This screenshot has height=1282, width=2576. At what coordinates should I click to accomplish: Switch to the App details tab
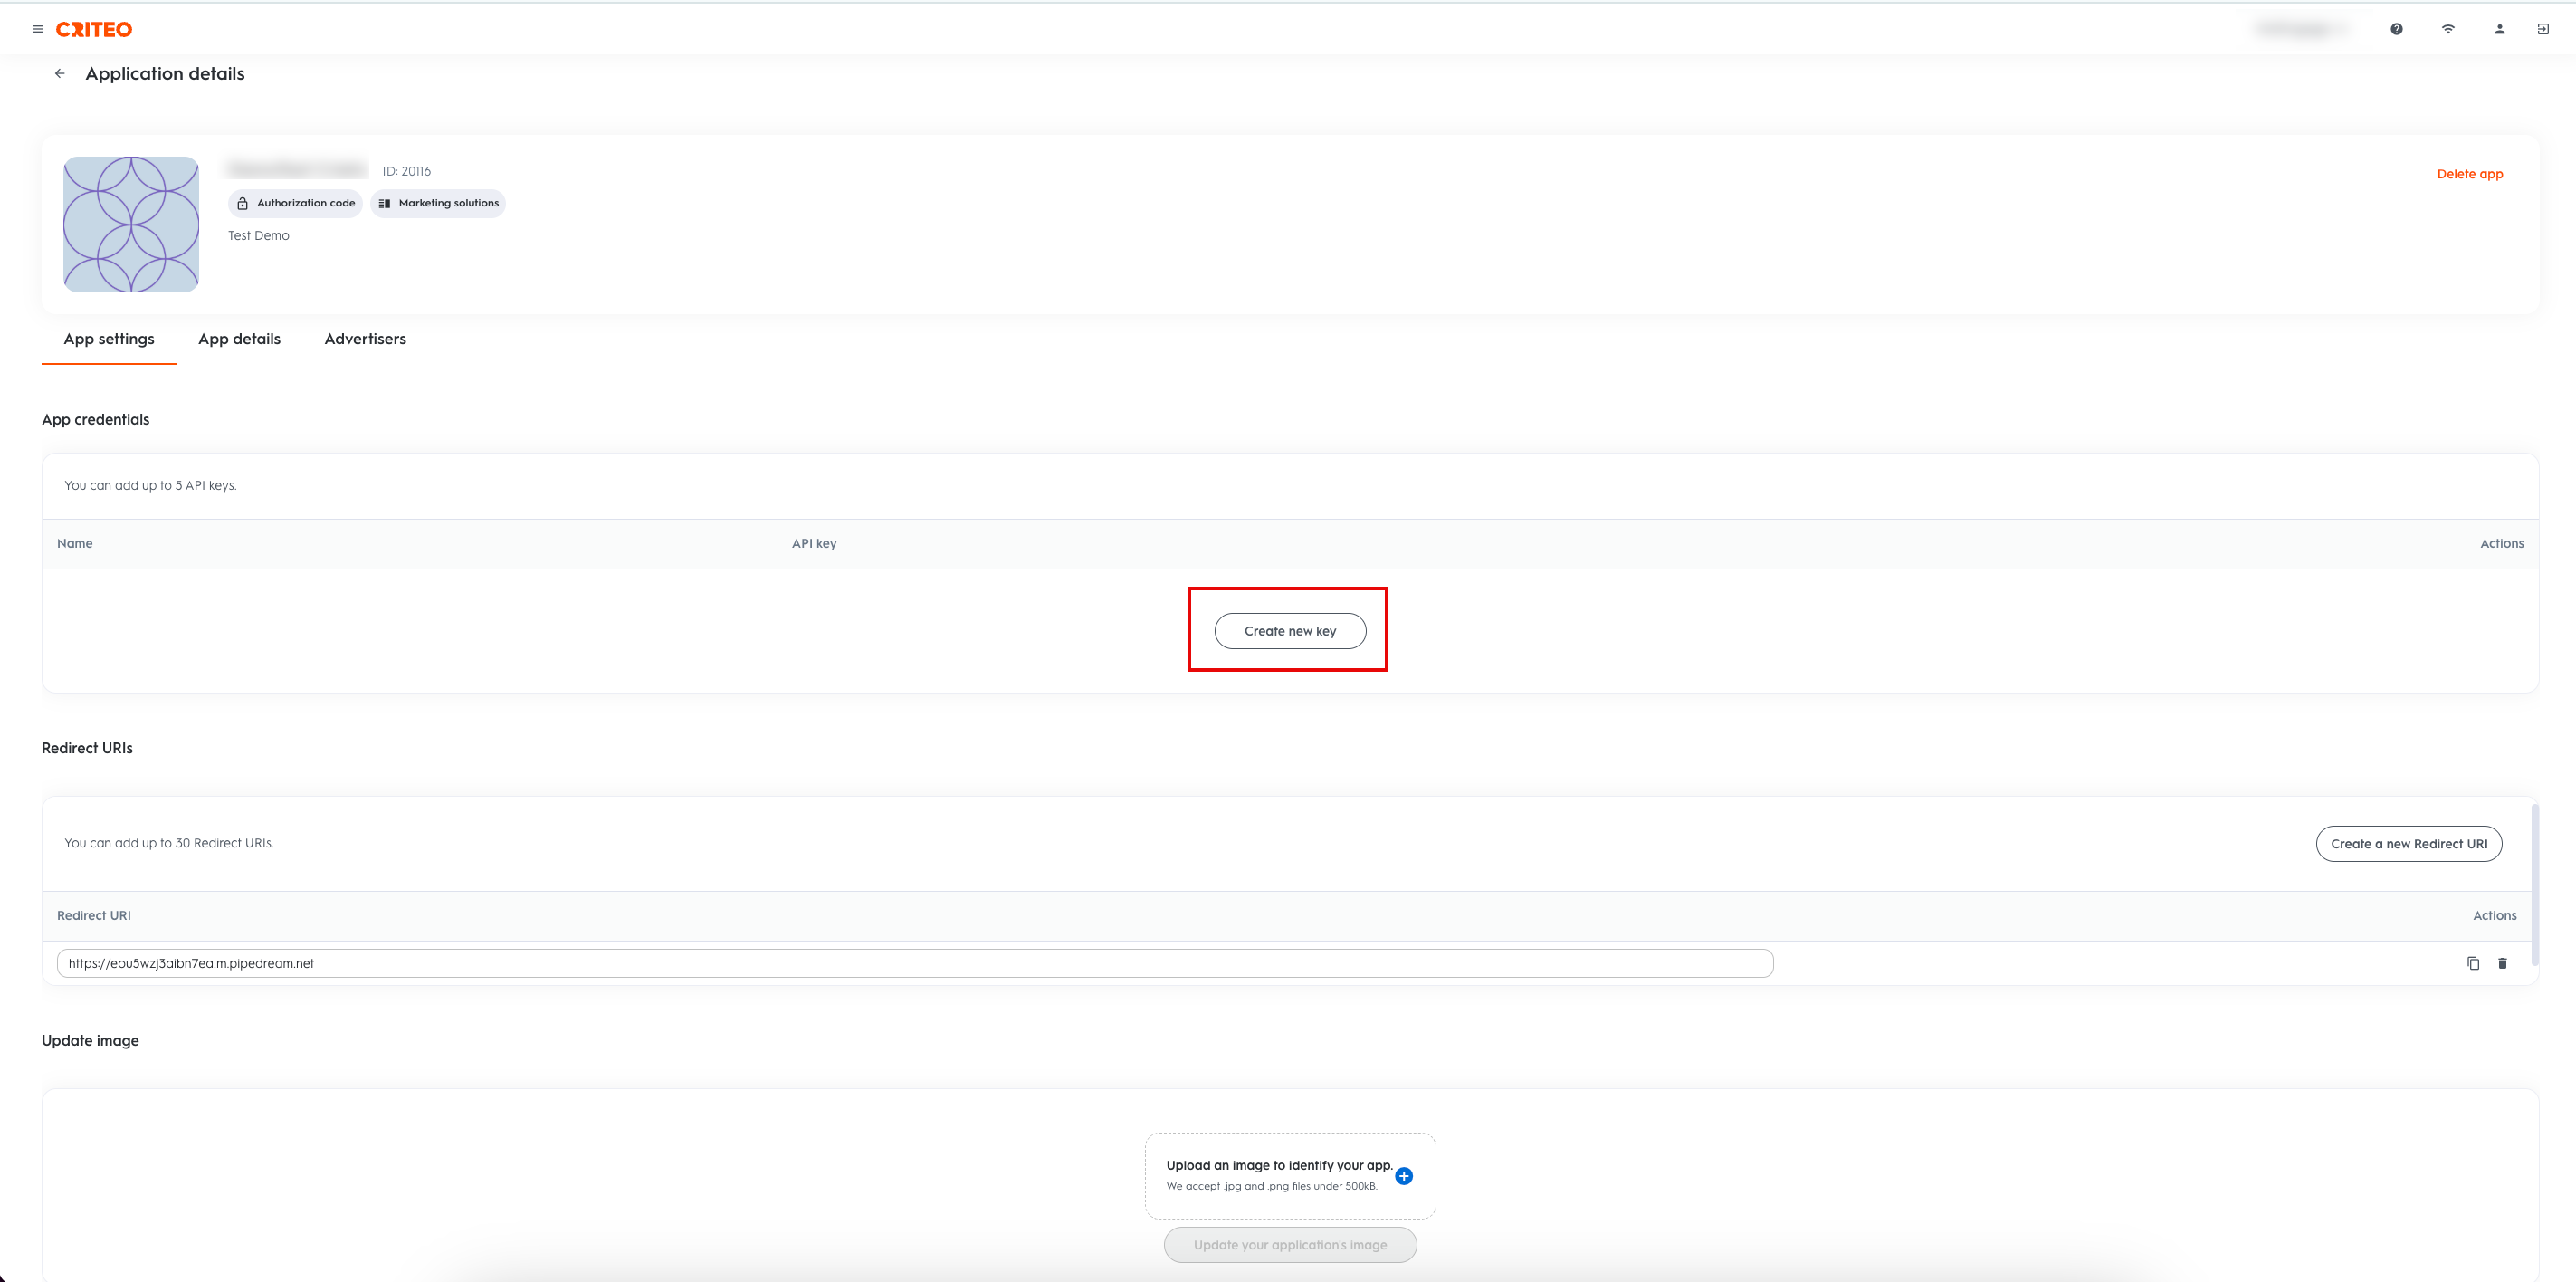point(239,339)
